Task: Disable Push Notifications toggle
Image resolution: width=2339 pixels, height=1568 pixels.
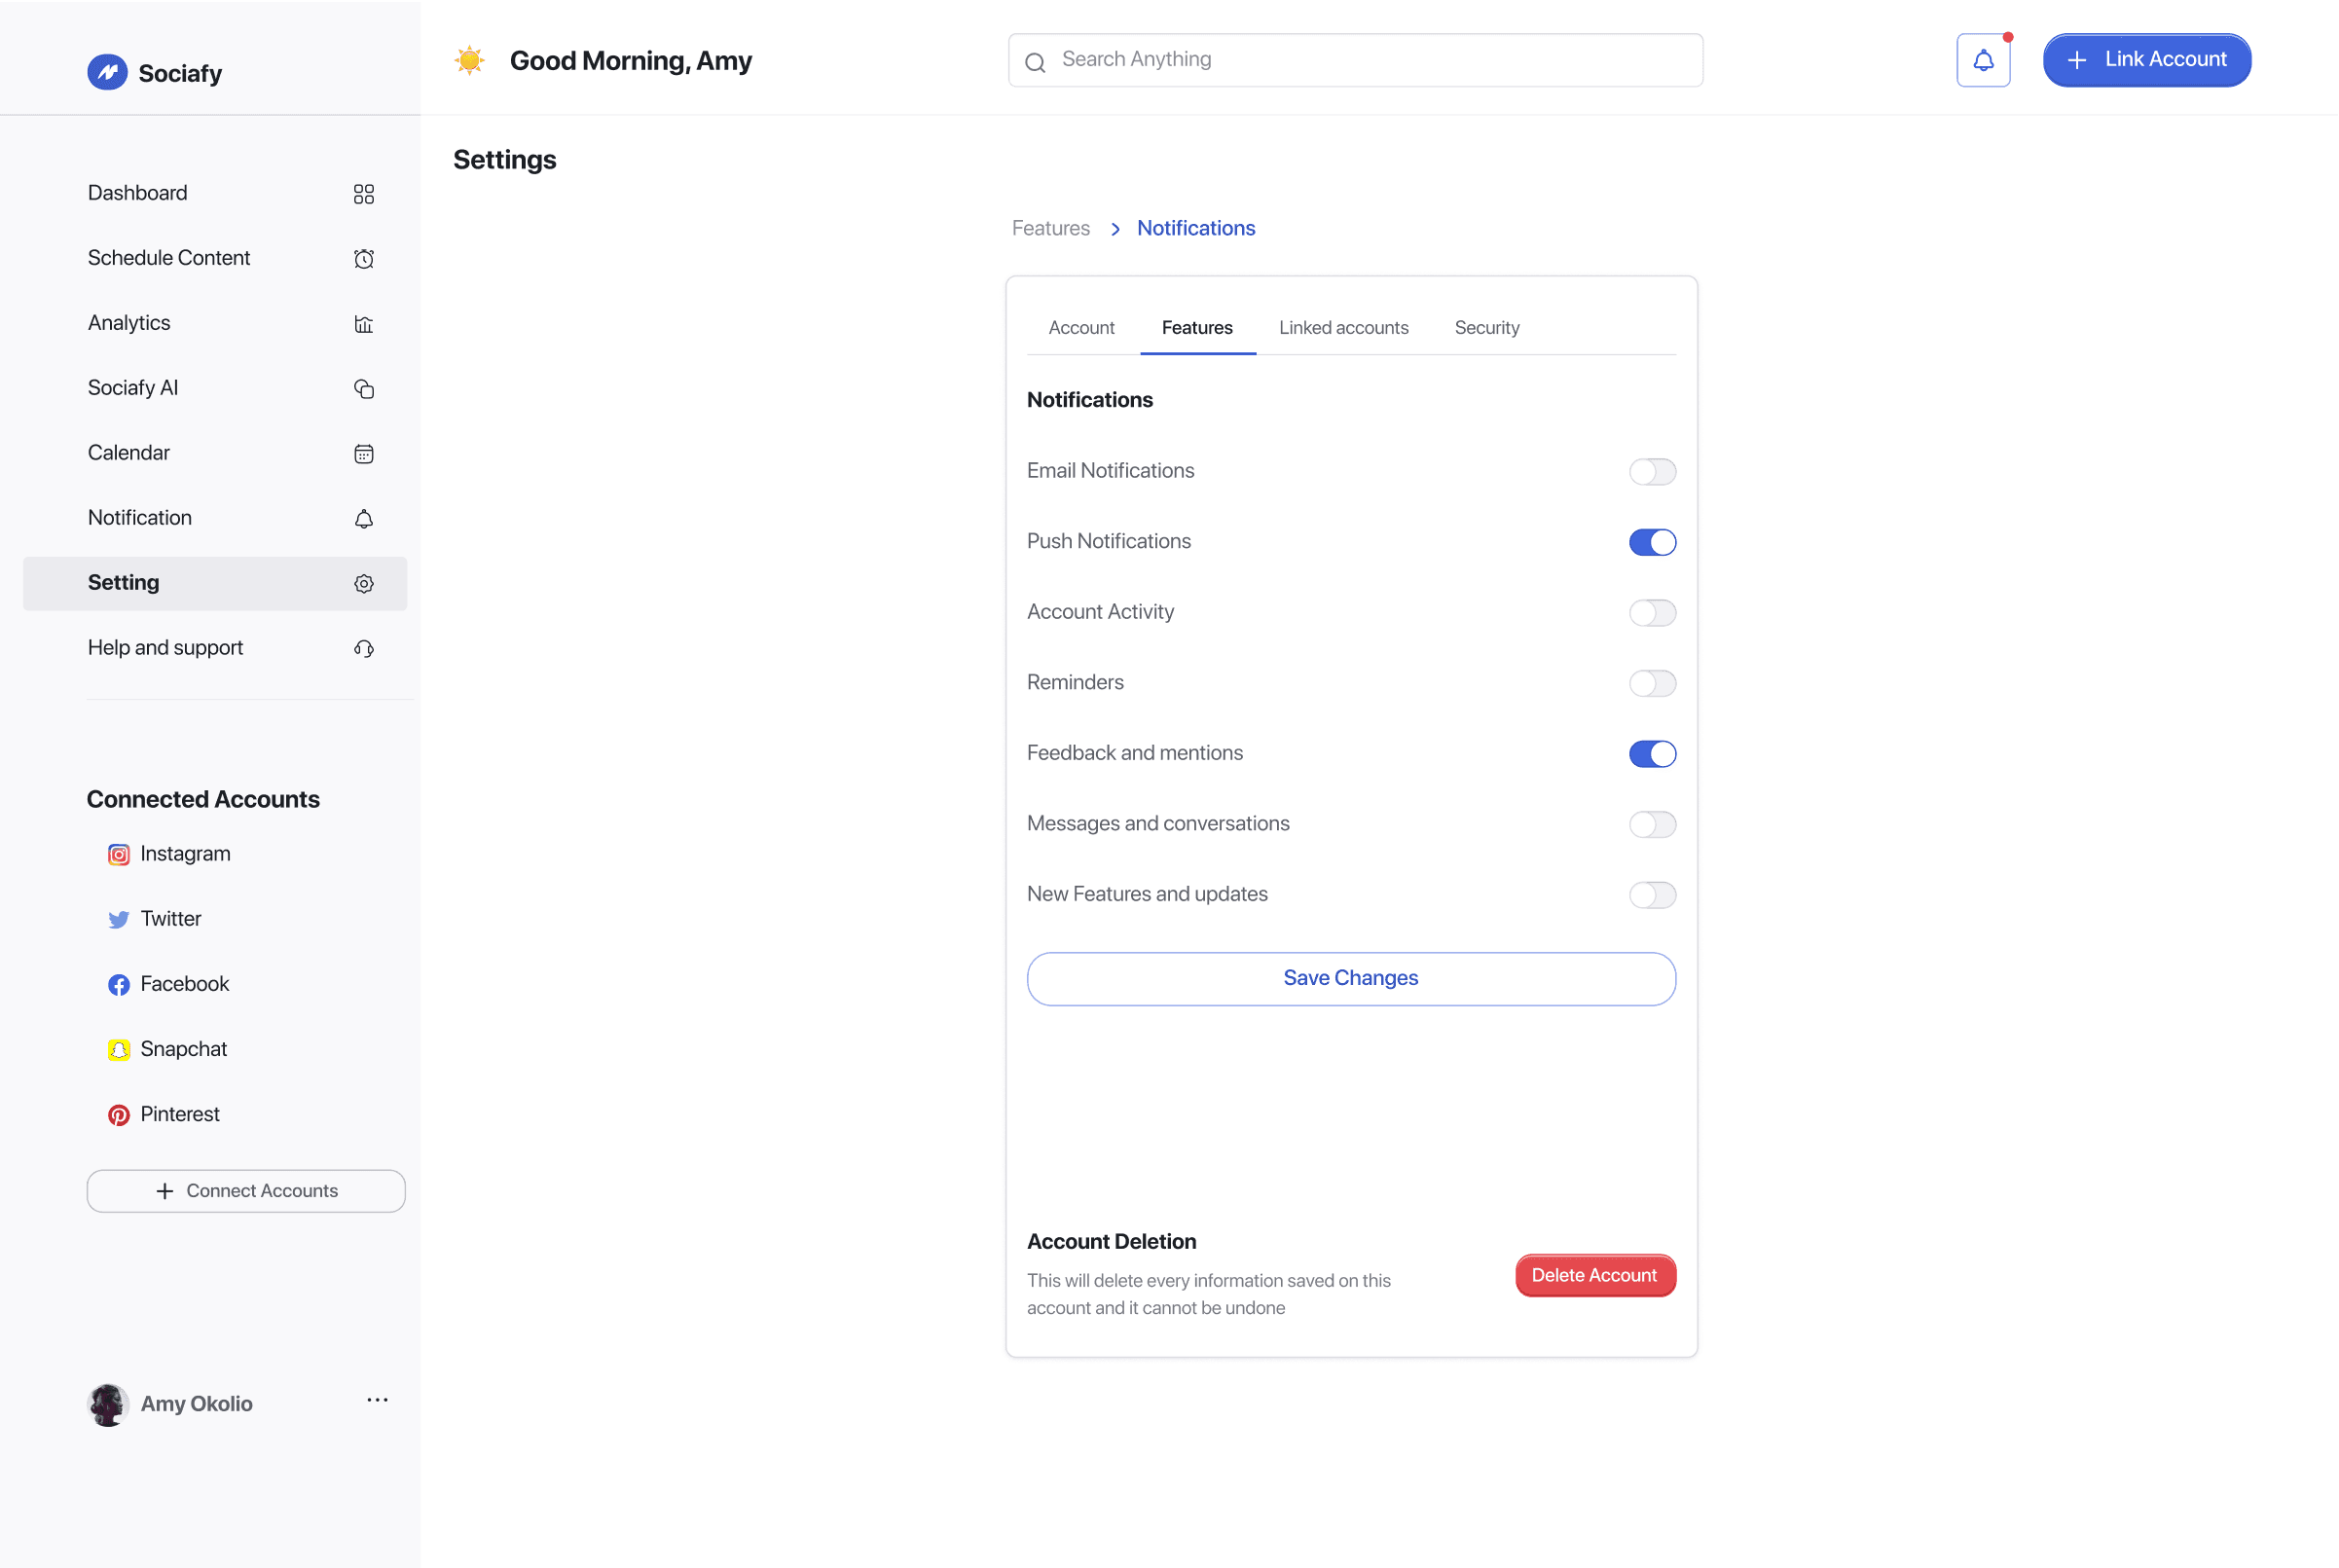Action: [x=1651, y=542]
